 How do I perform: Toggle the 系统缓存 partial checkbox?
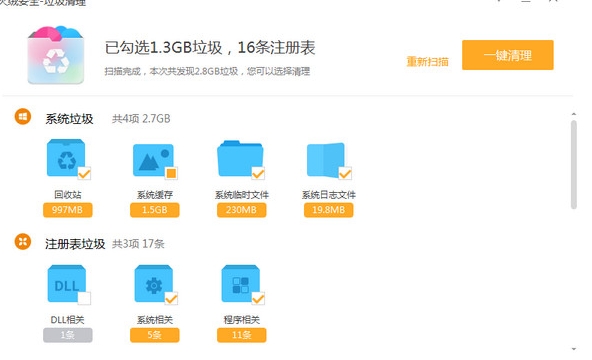[x=171, y=173]
